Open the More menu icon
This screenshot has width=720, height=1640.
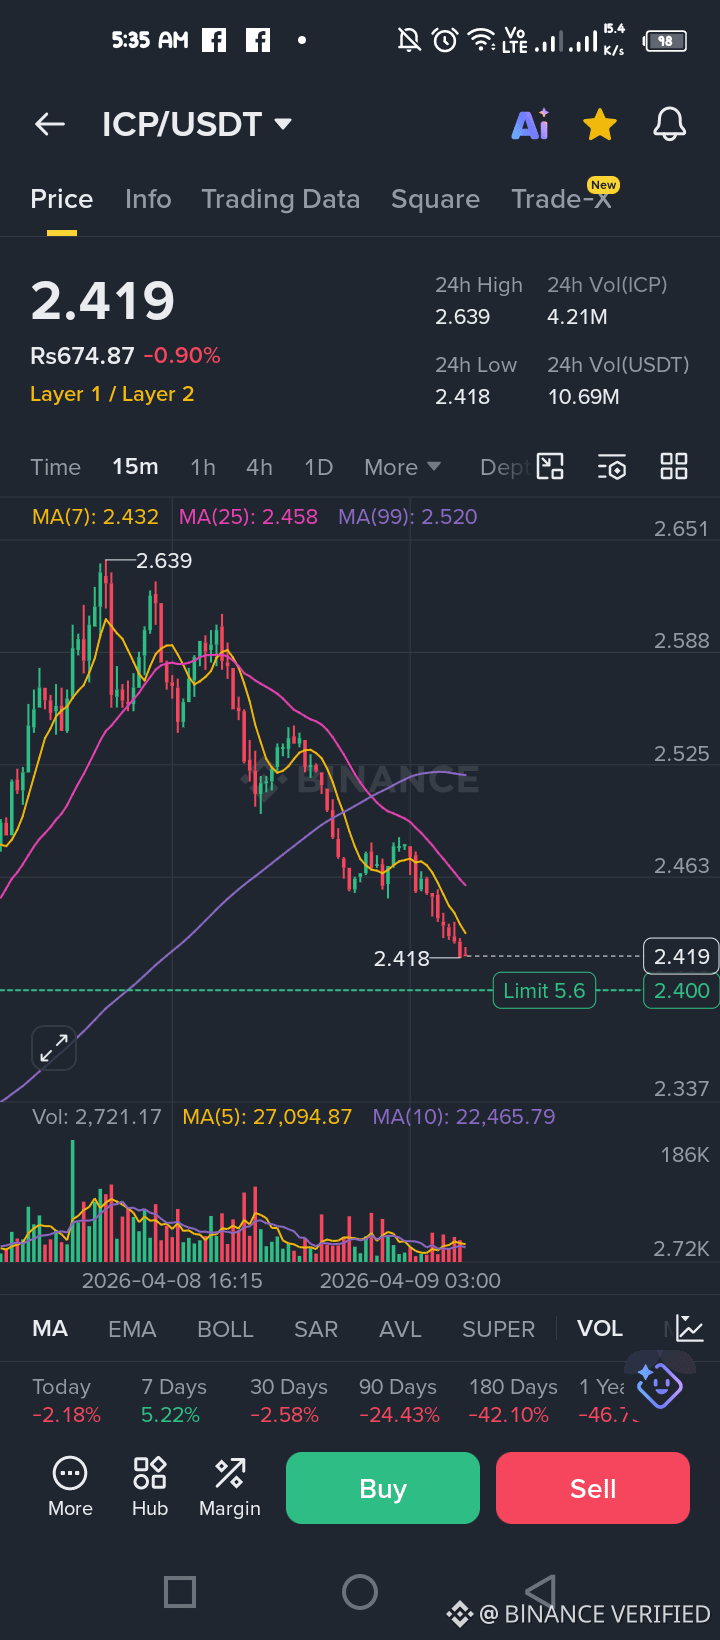point(70,1487)
